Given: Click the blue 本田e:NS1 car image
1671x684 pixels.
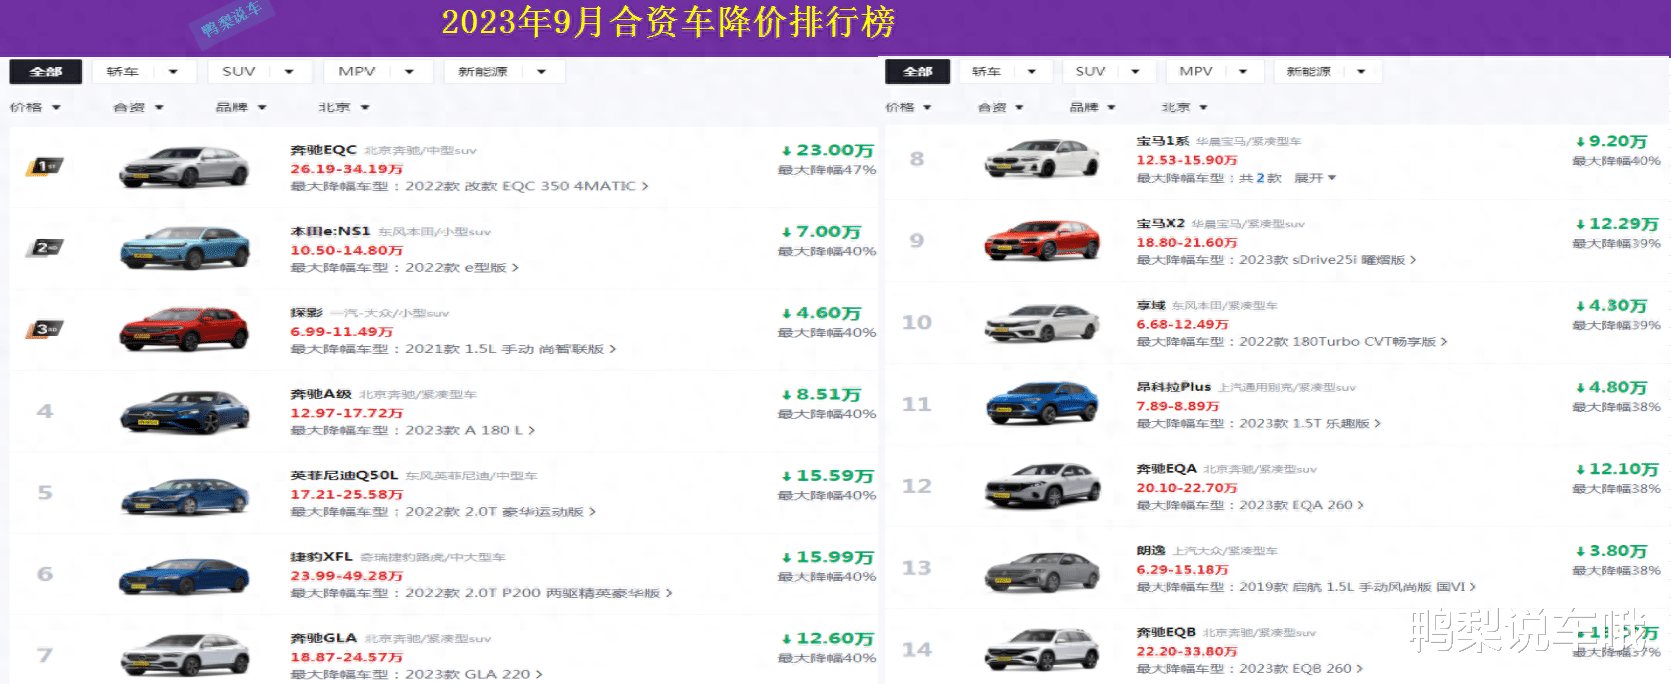Looking at the screenshot, I should pyautogui.click(x=184, y=248).
